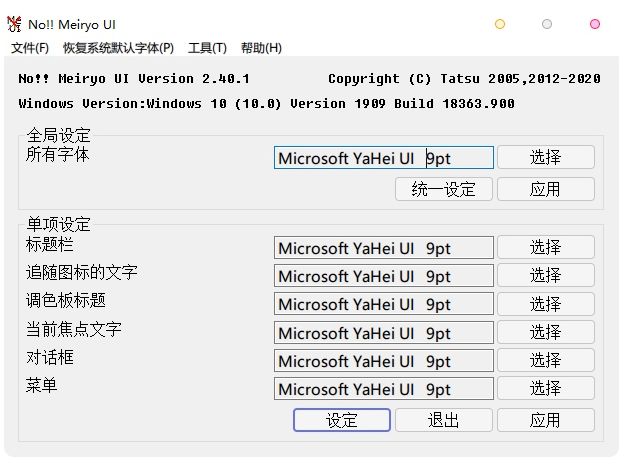Click the No!! Meiryo UI app icon
This screenshot has height=476, width=639.
tap(14, 24)
